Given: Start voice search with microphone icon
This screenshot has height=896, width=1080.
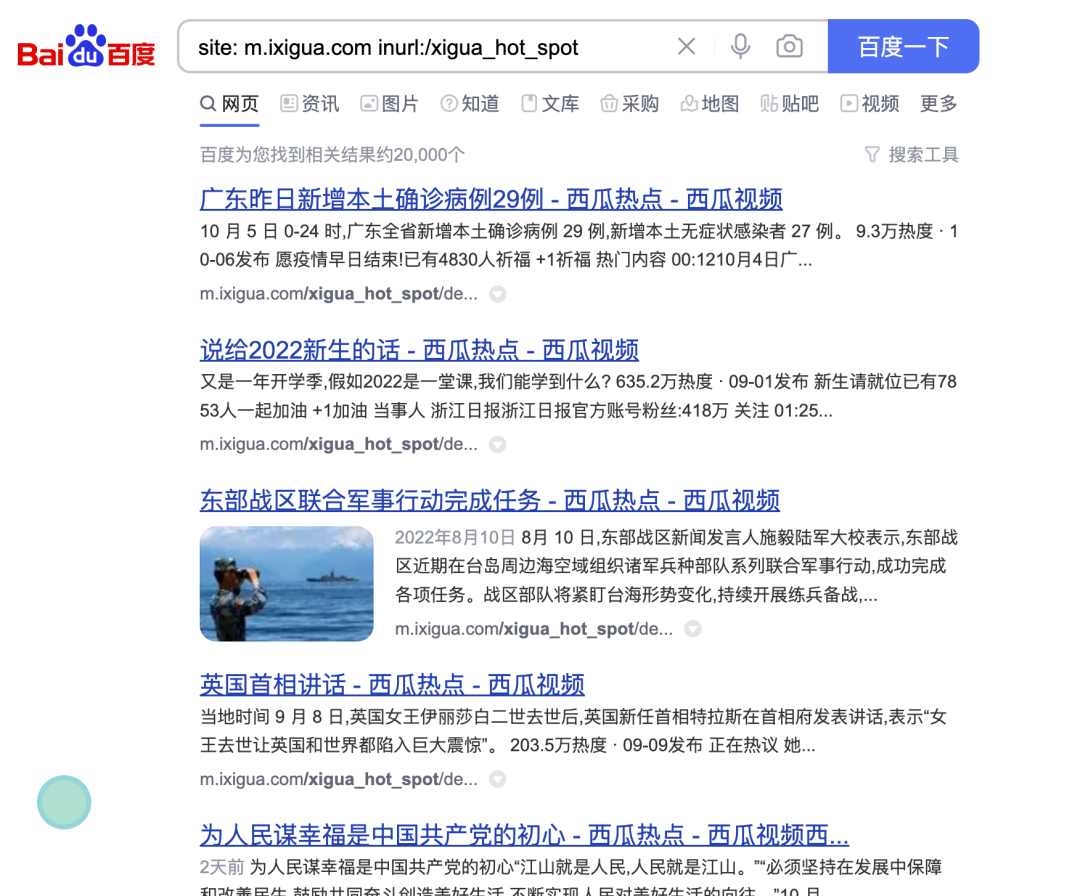Looking at the screenshot, I should tap(740, 47).
